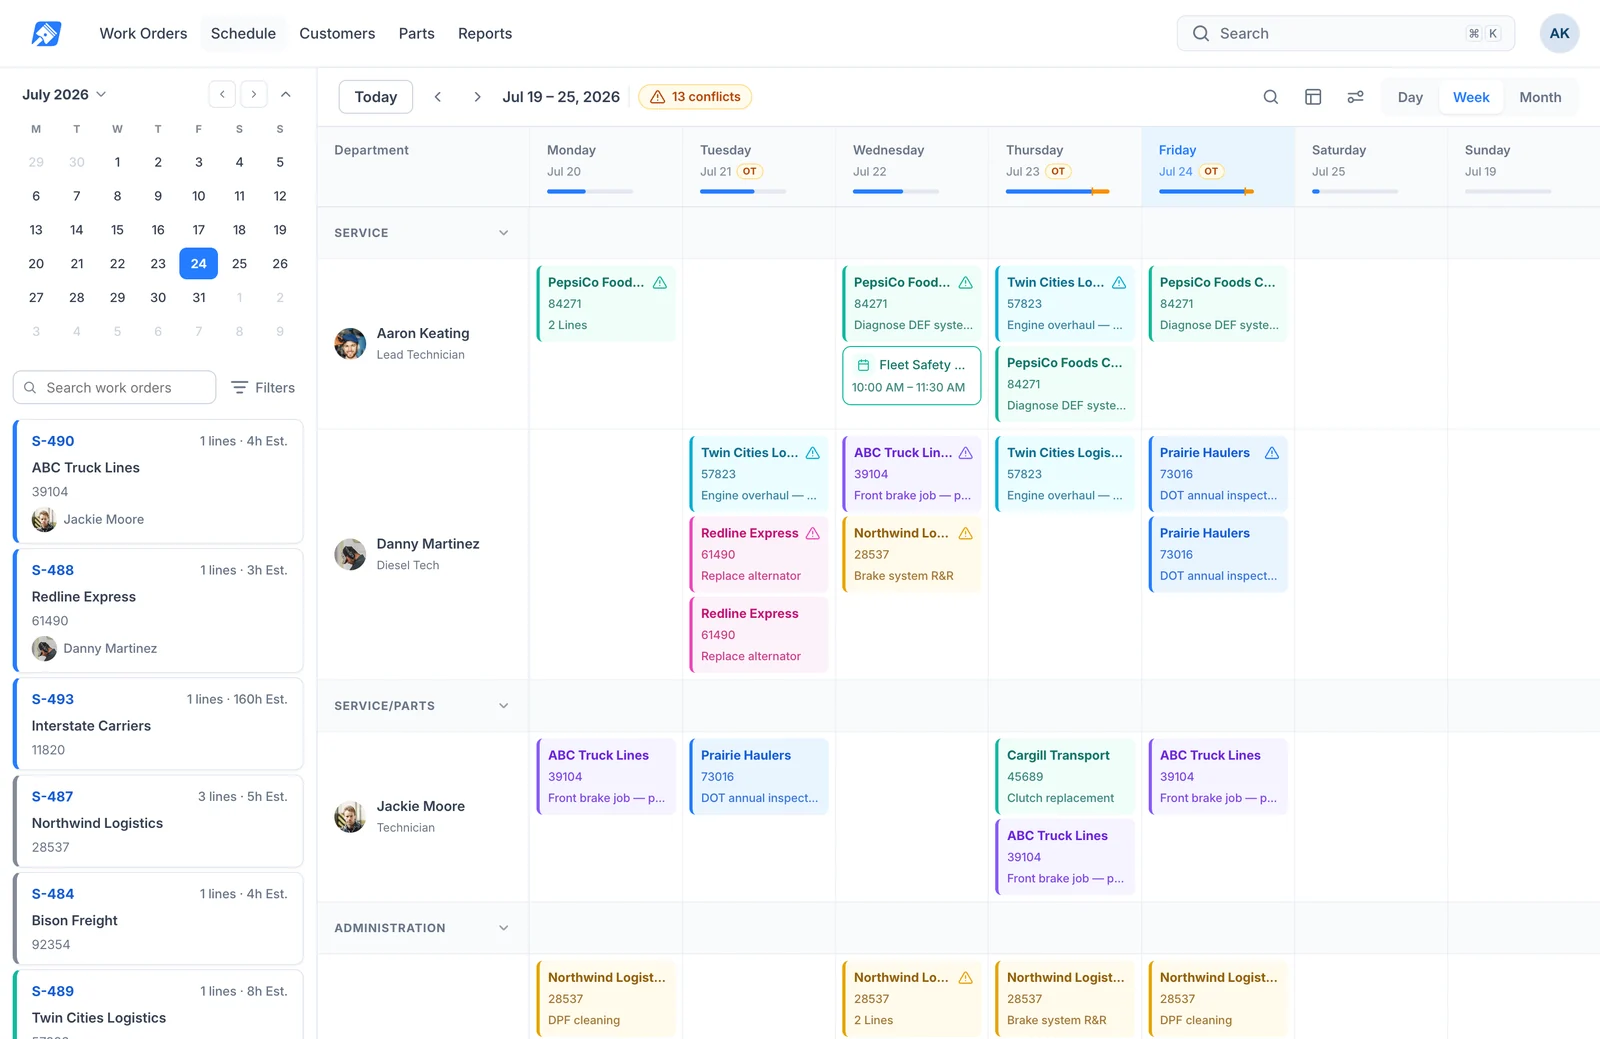The height and width of the screenshot is (1039, 1600).
Task: Click conflict warning on Wednesday ABC Truck Lines card
Action: (x=966, y=453)
